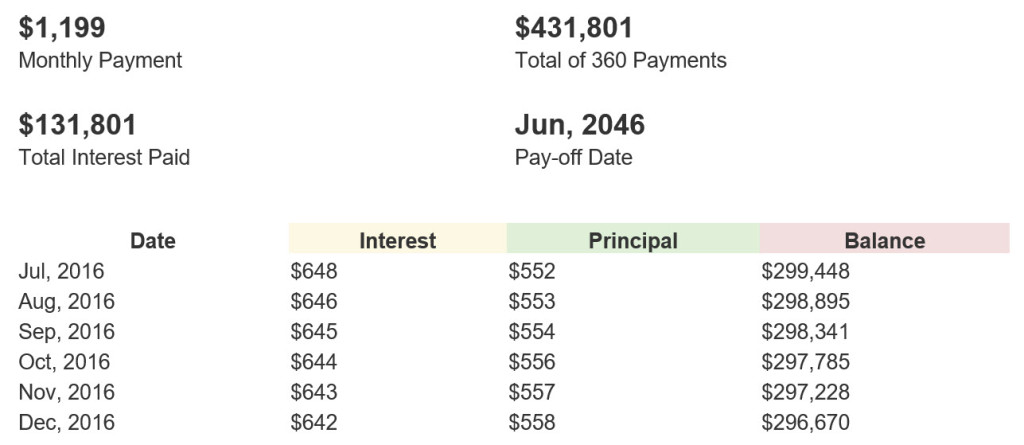The height and width of the screenshot is (445, 1024).
Task: Click the Total Interest Paid label
Action: (x=104, y=157)
